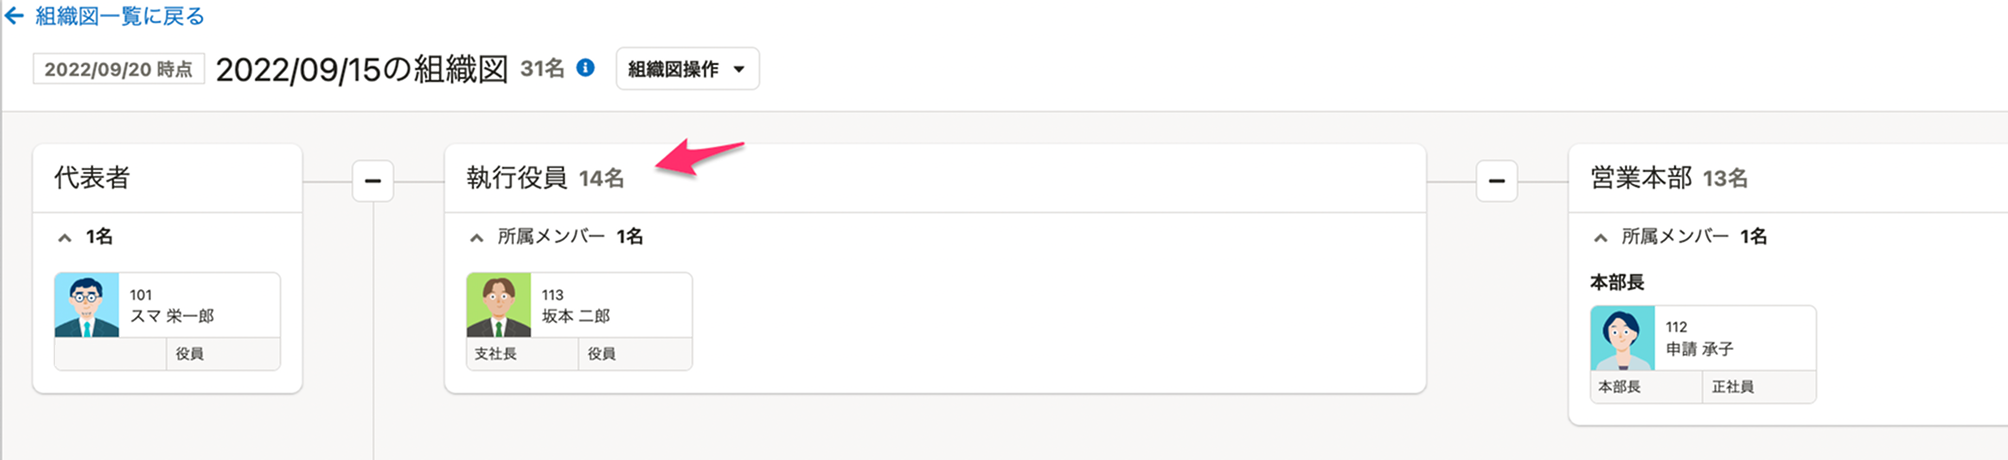Click avatar of スマ 栄一郎
2008x460 pixels.
pyautogui.click(x=87, y=305)
